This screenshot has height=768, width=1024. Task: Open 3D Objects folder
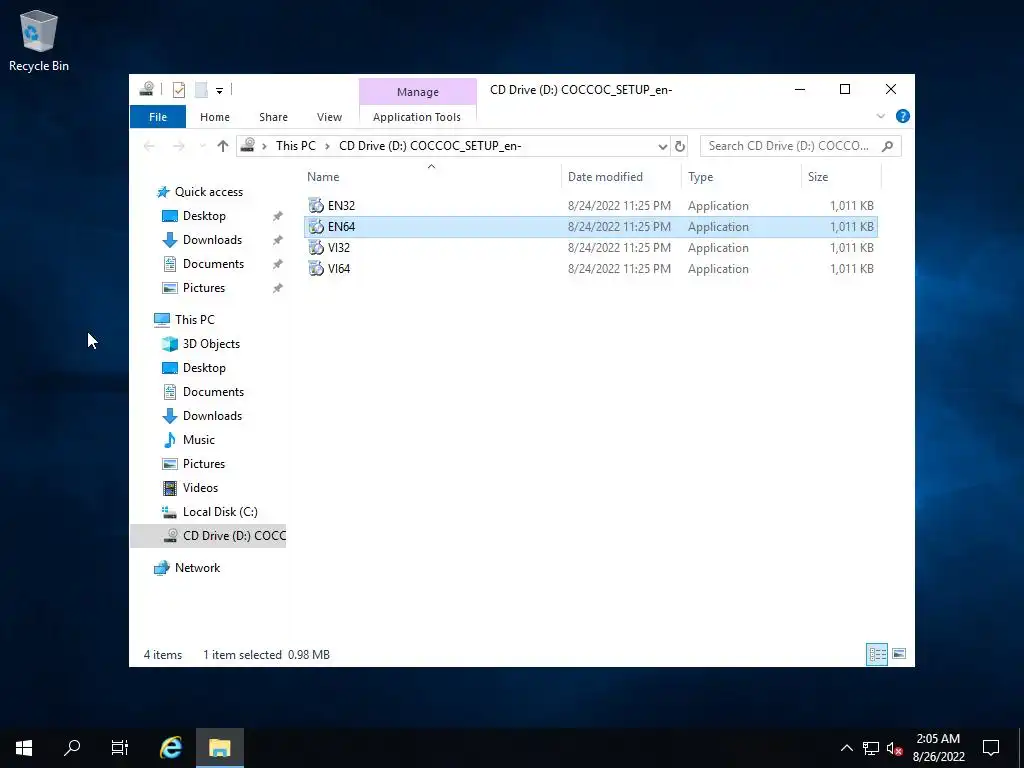click(211, 344)
